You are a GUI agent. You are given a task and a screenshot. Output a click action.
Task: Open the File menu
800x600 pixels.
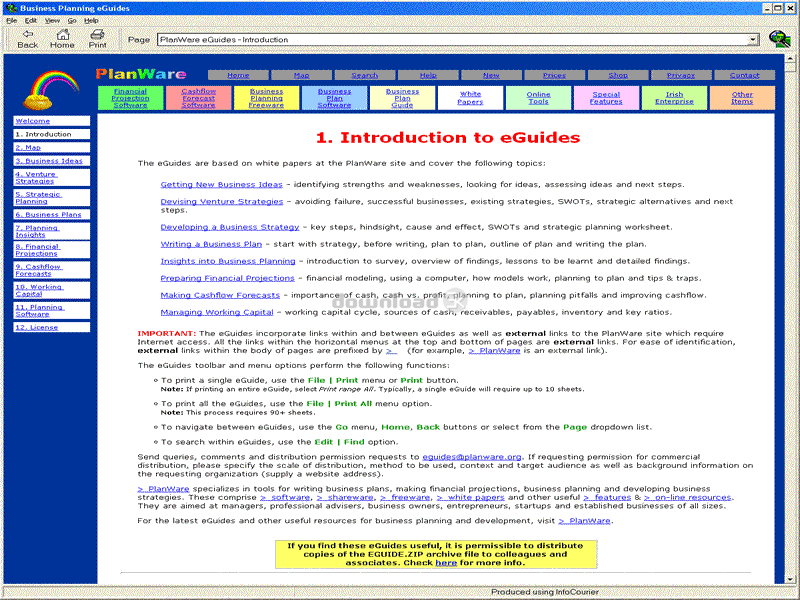pyautogui.click(x=11, y=20)
